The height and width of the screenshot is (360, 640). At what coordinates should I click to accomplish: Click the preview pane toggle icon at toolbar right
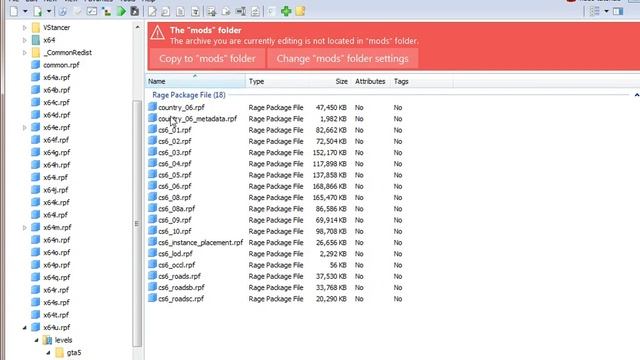[618, 11]
